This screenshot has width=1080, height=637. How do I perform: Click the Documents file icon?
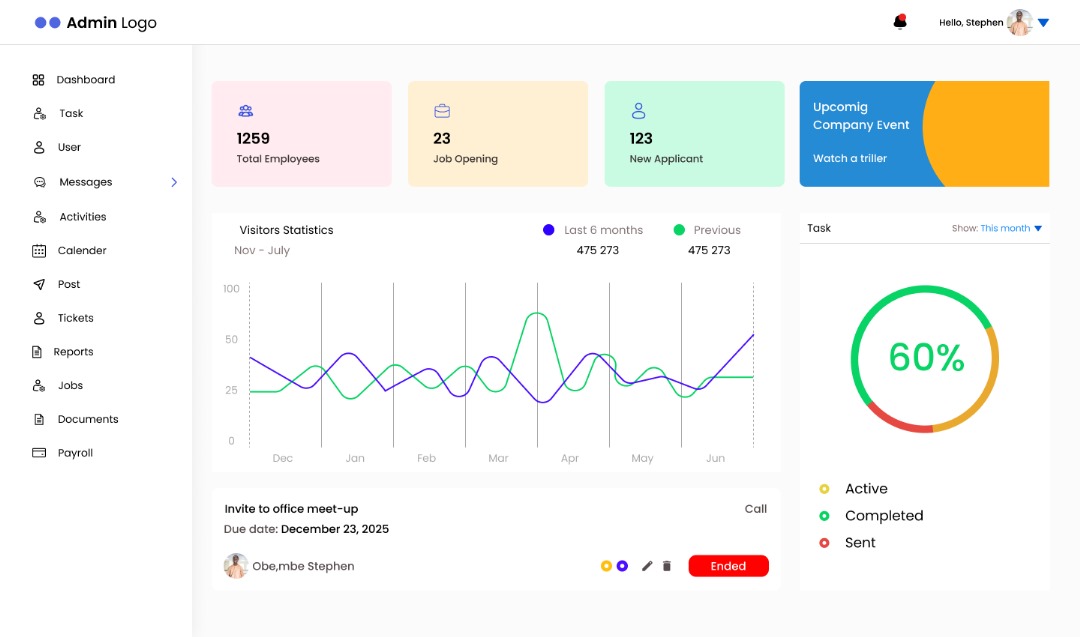(39, 419)
